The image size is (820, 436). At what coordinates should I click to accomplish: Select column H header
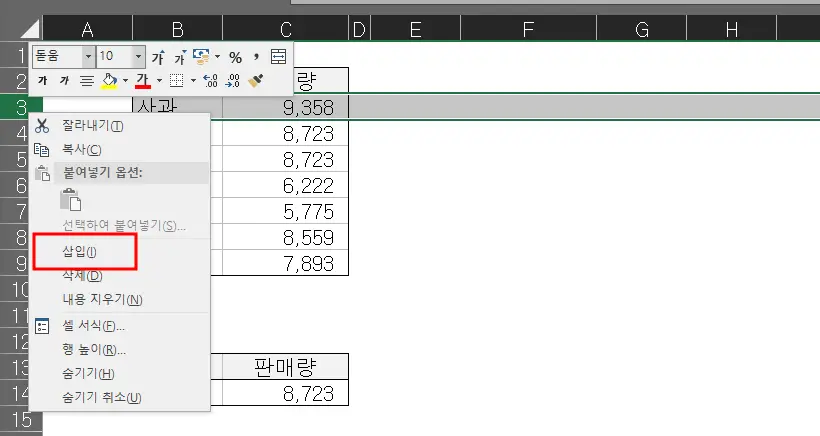[732, 29]
